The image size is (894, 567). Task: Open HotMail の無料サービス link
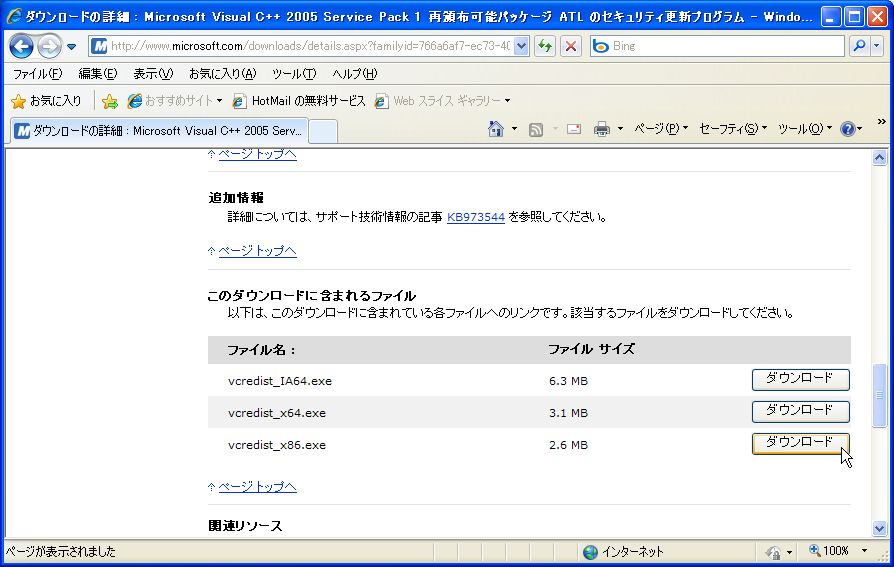299,101
